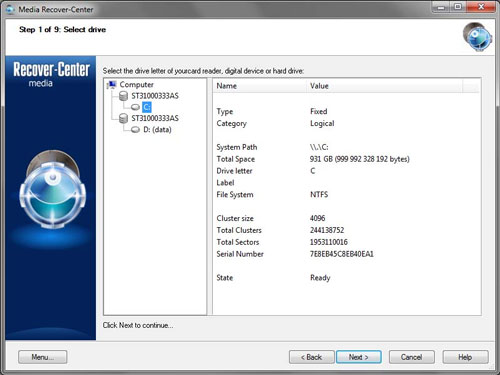Click the Media Recover-Center title bar icon
500x375 pixels.
click(x=11, y=9)
